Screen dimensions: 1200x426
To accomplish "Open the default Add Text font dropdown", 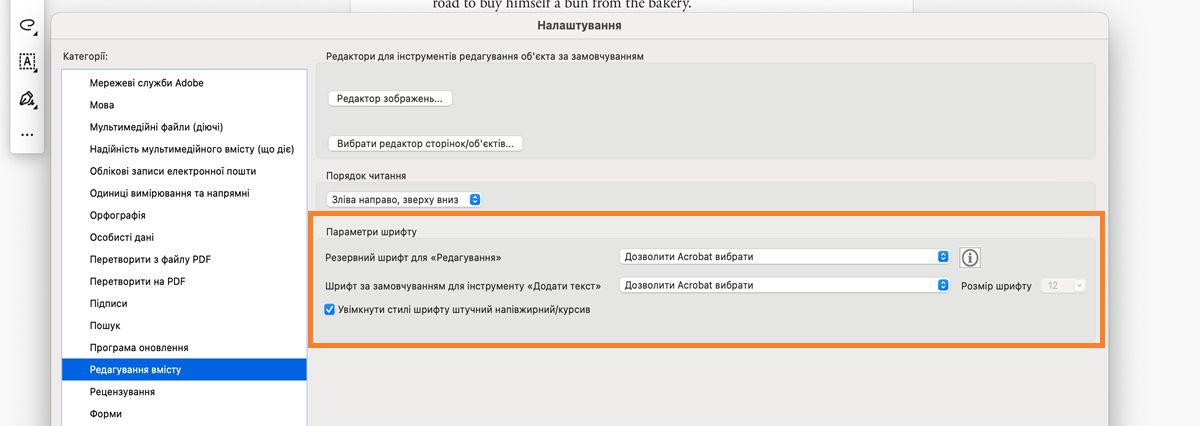I will [x=785, y=286].
